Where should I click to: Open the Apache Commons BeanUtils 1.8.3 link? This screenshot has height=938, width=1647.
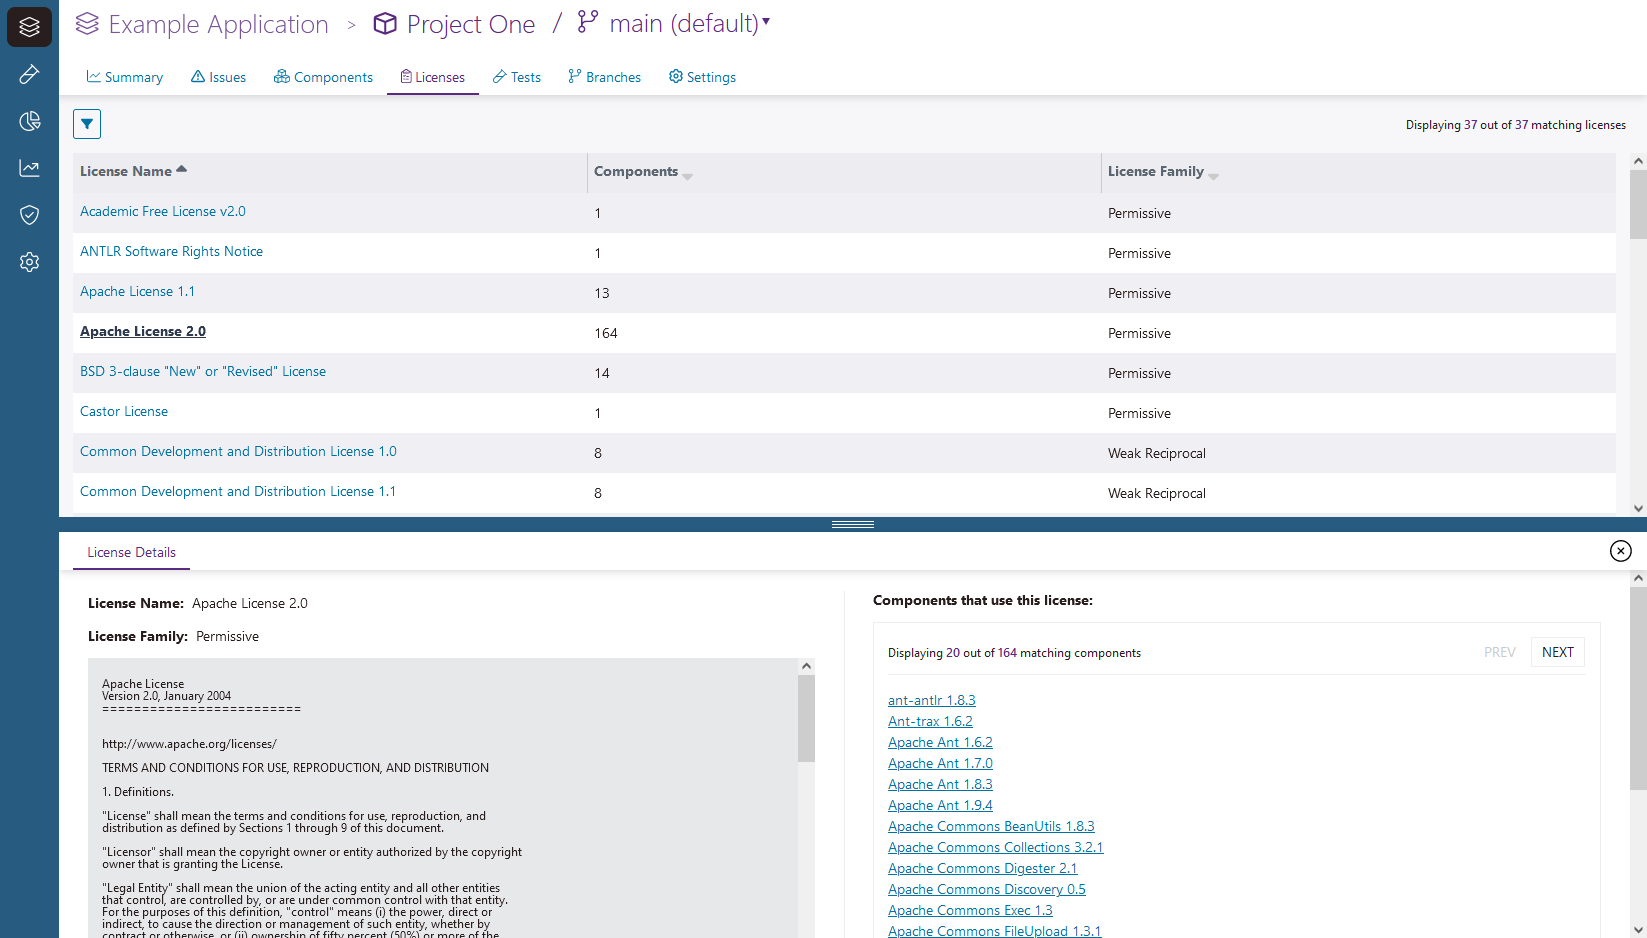990,826
